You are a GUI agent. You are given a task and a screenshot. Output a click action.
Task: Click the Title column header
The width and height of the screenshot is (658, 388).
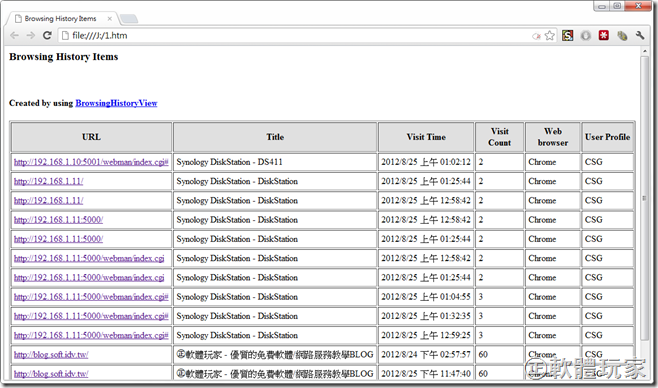(x=275, y=137)
